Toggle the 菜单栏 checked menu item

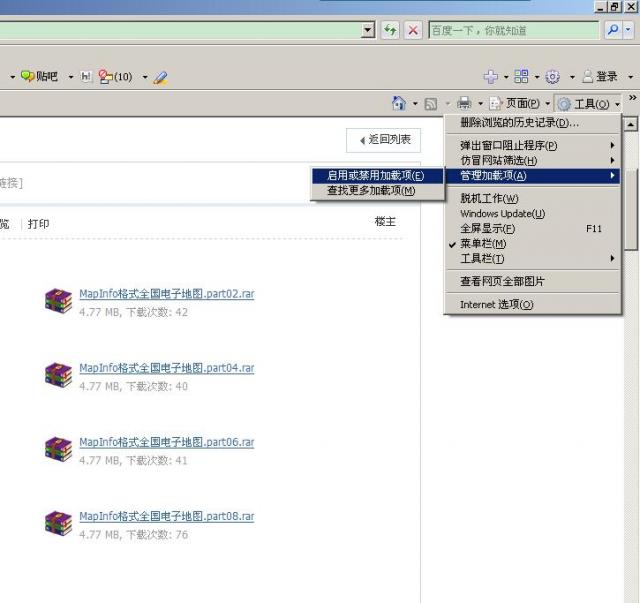(483, 244)
